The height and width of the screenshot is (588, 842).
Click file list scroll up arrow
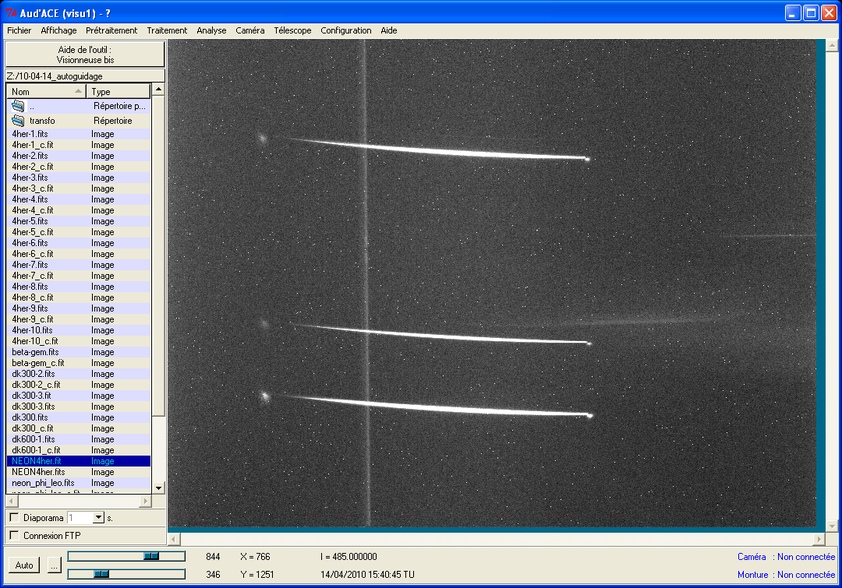tap(158, 90)
